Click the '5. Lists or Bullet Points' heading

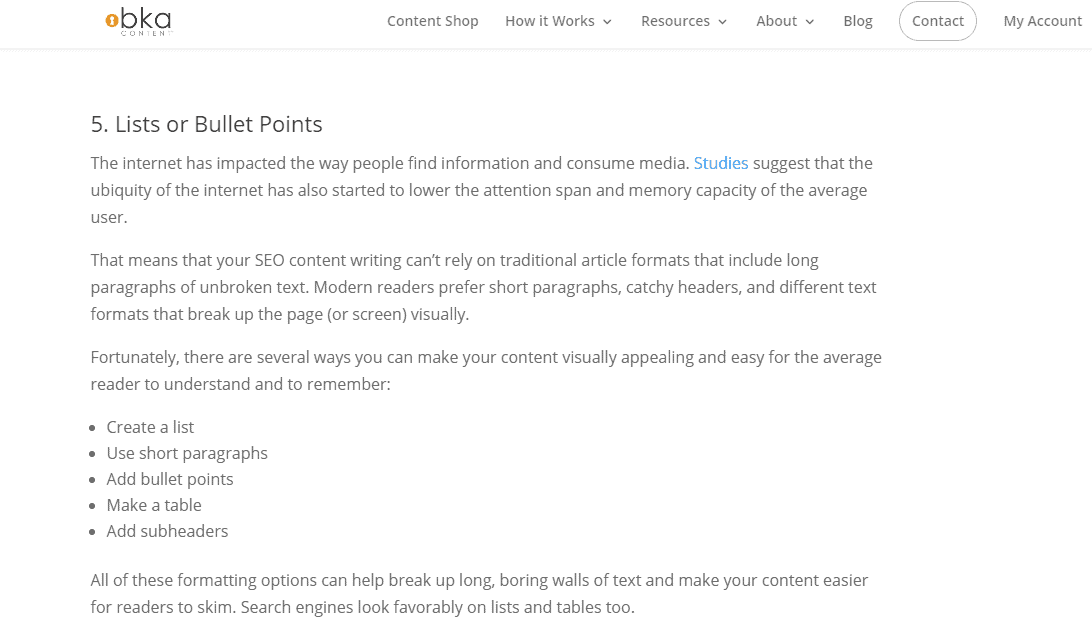[x=207, y=124]
